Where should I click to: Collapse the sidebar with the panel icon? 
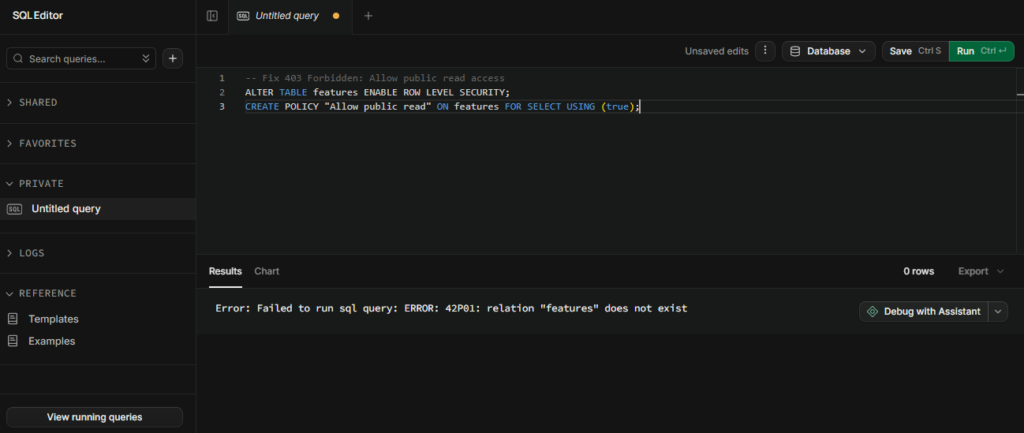212,16
